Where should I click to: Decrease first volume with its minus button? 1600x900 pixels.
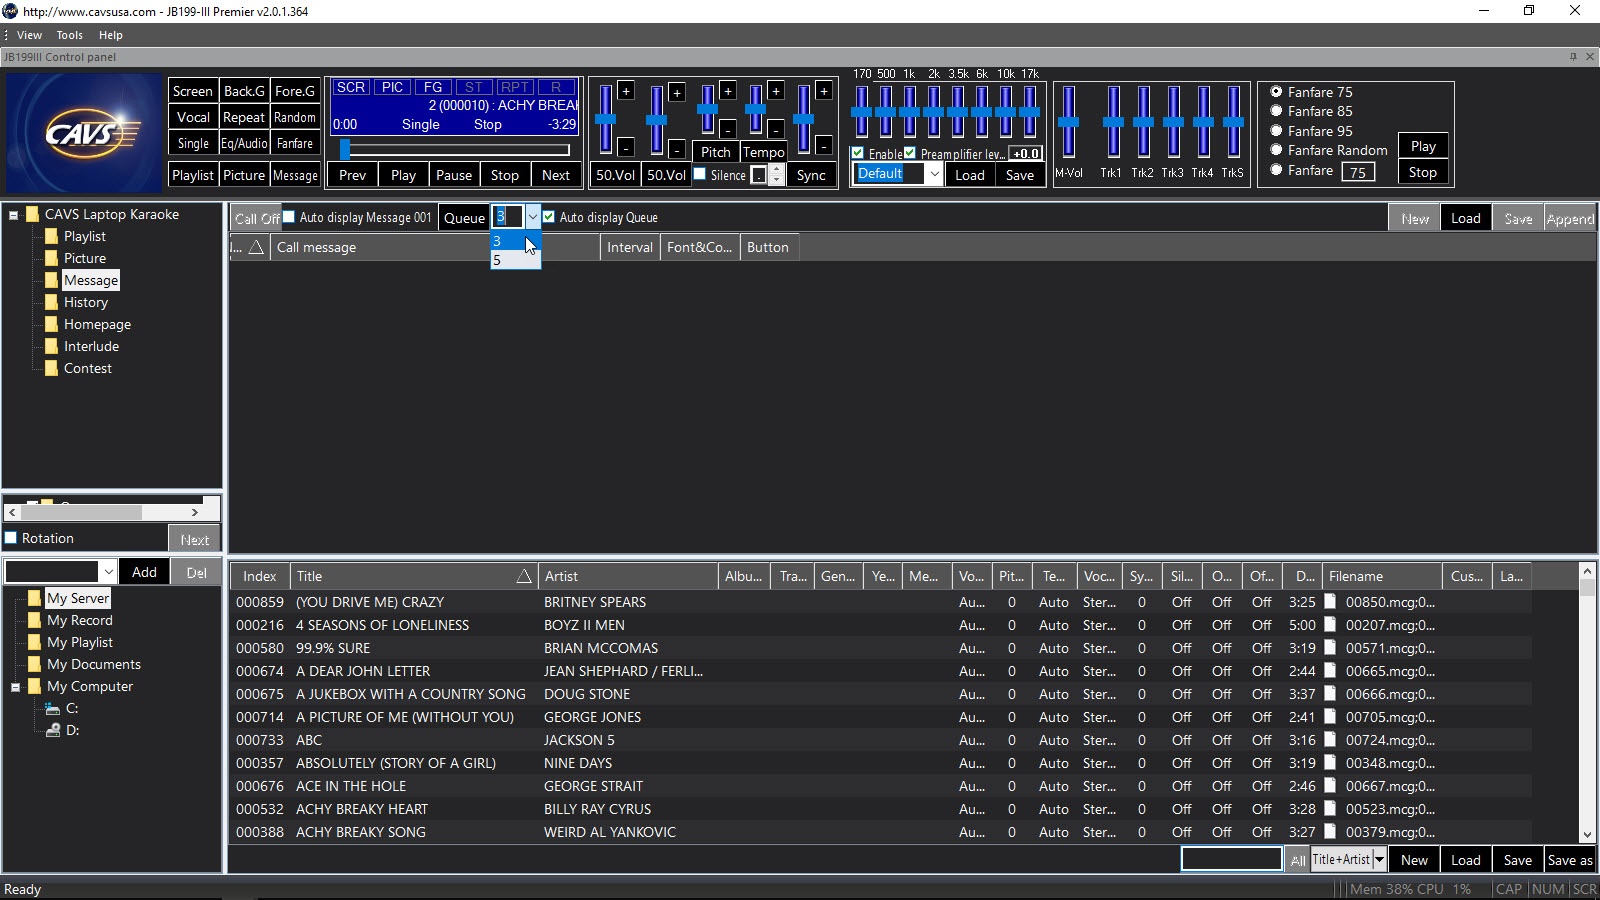[626, 147]
